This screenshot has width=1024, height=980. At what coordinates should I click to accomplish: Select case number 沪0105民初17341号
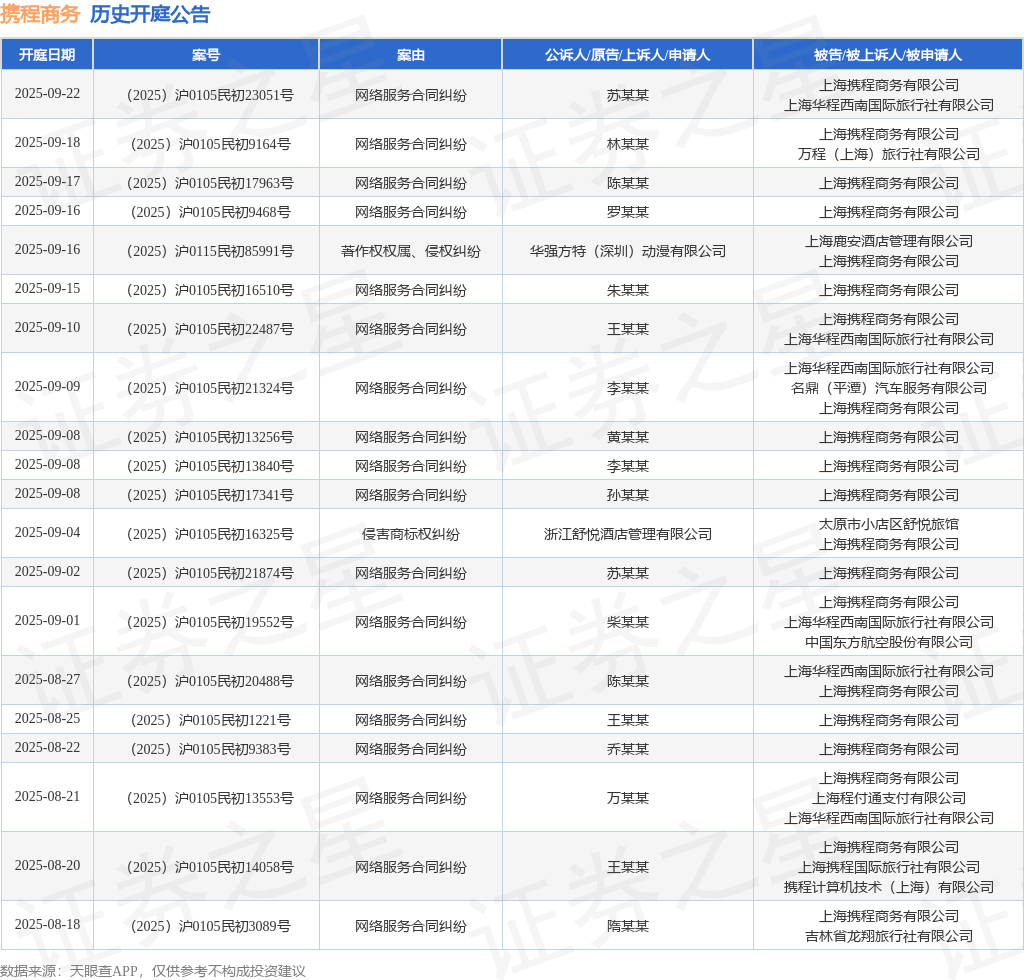[210, 495]
